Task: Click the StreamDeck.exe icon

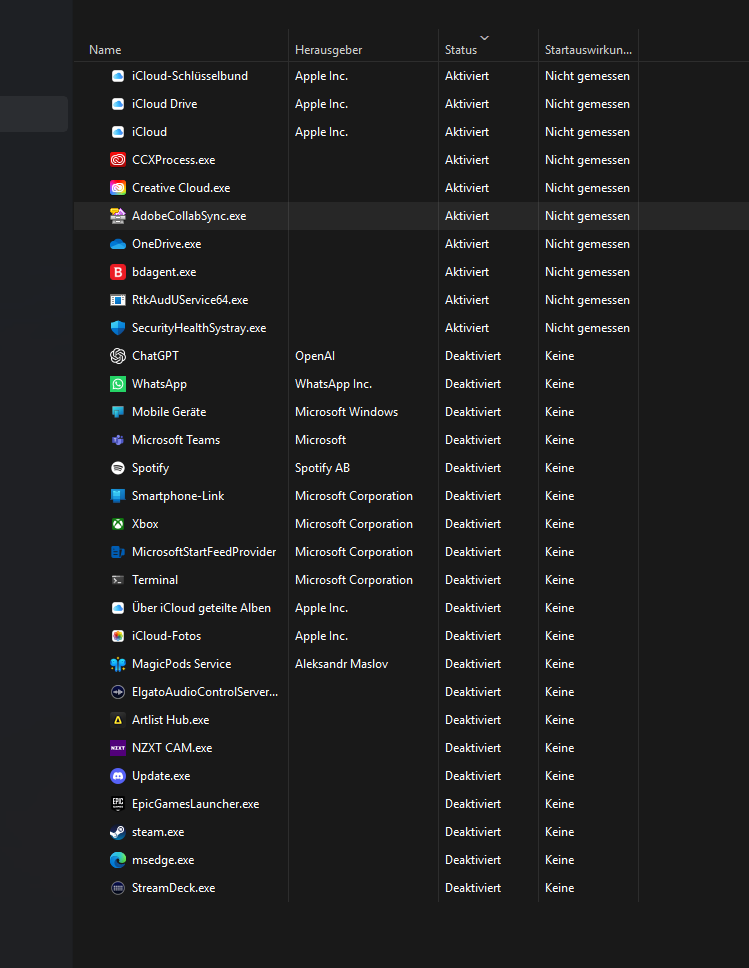Action: [x=118, y=888]
